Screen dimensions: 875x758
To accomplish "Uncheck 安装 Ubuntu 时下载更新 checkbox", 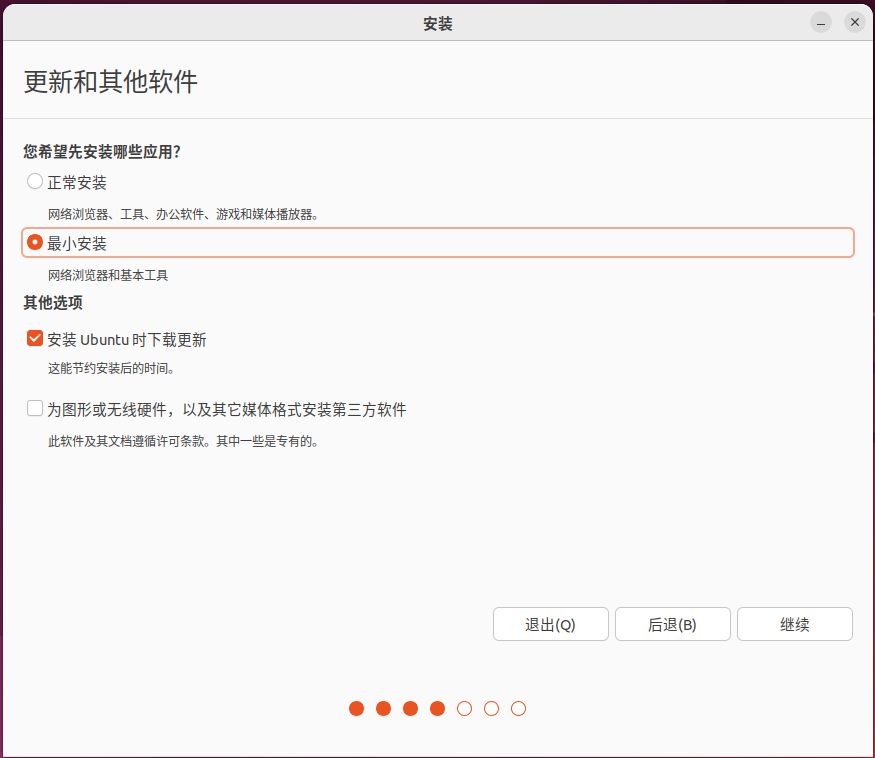I will [35, 338].
